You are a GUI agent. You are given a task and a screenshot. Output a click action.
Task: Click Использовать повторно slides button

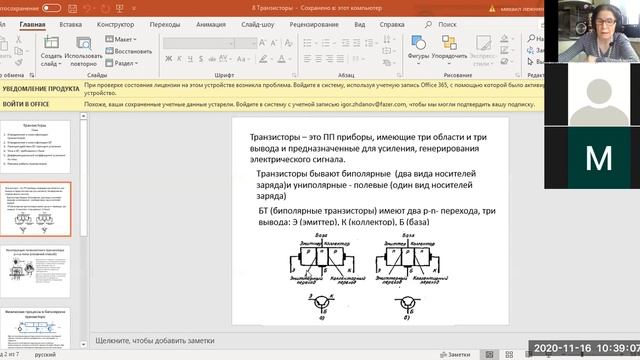pos(83,51)
